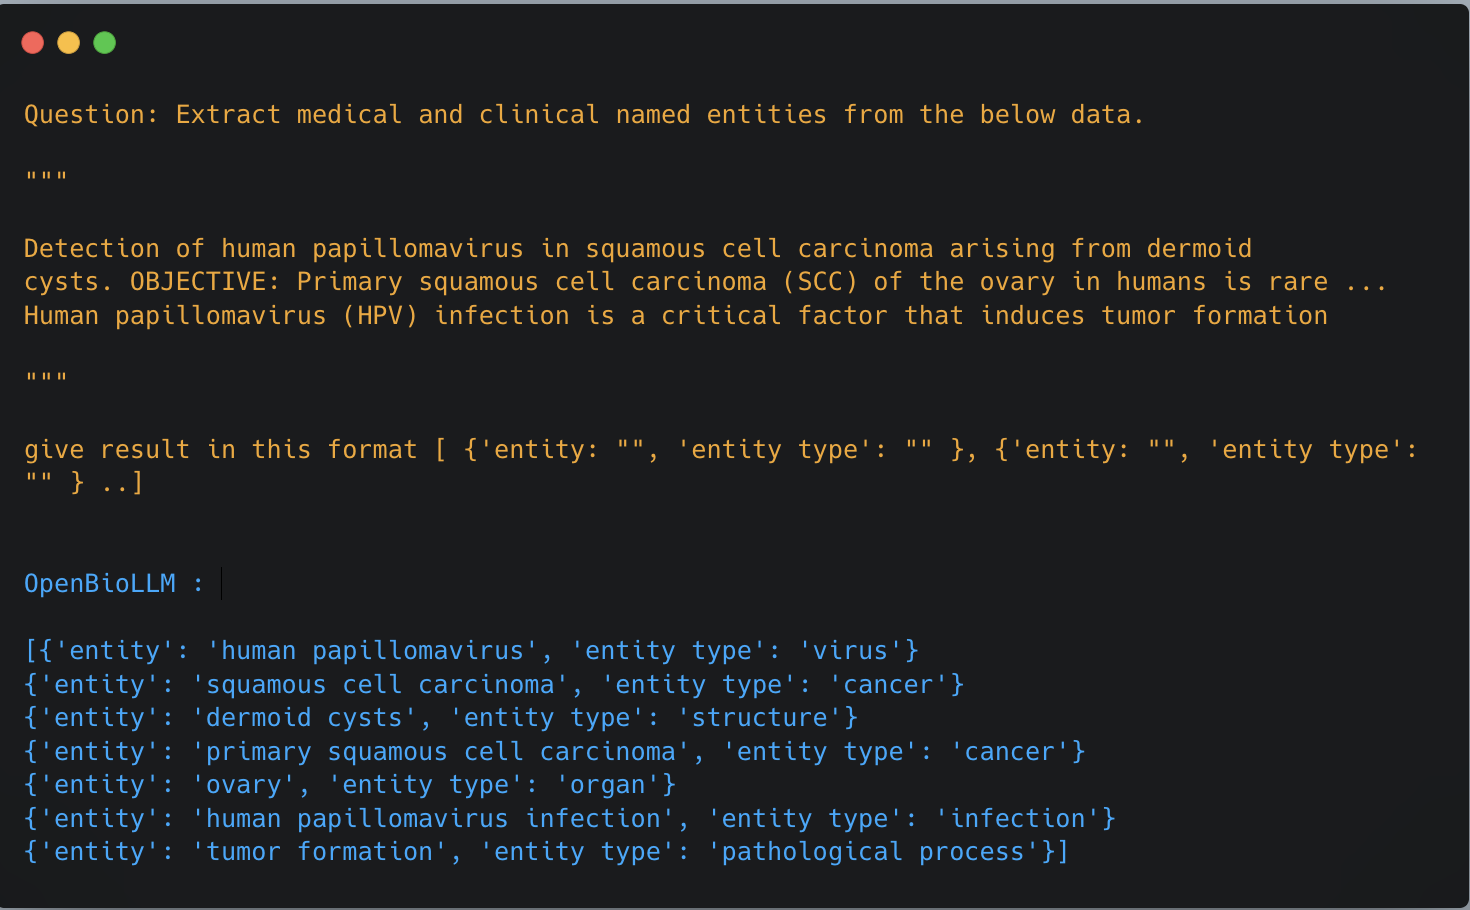
Task: Click the "(HPV)" abbreviation in the passage
Action: pos(380,316)
